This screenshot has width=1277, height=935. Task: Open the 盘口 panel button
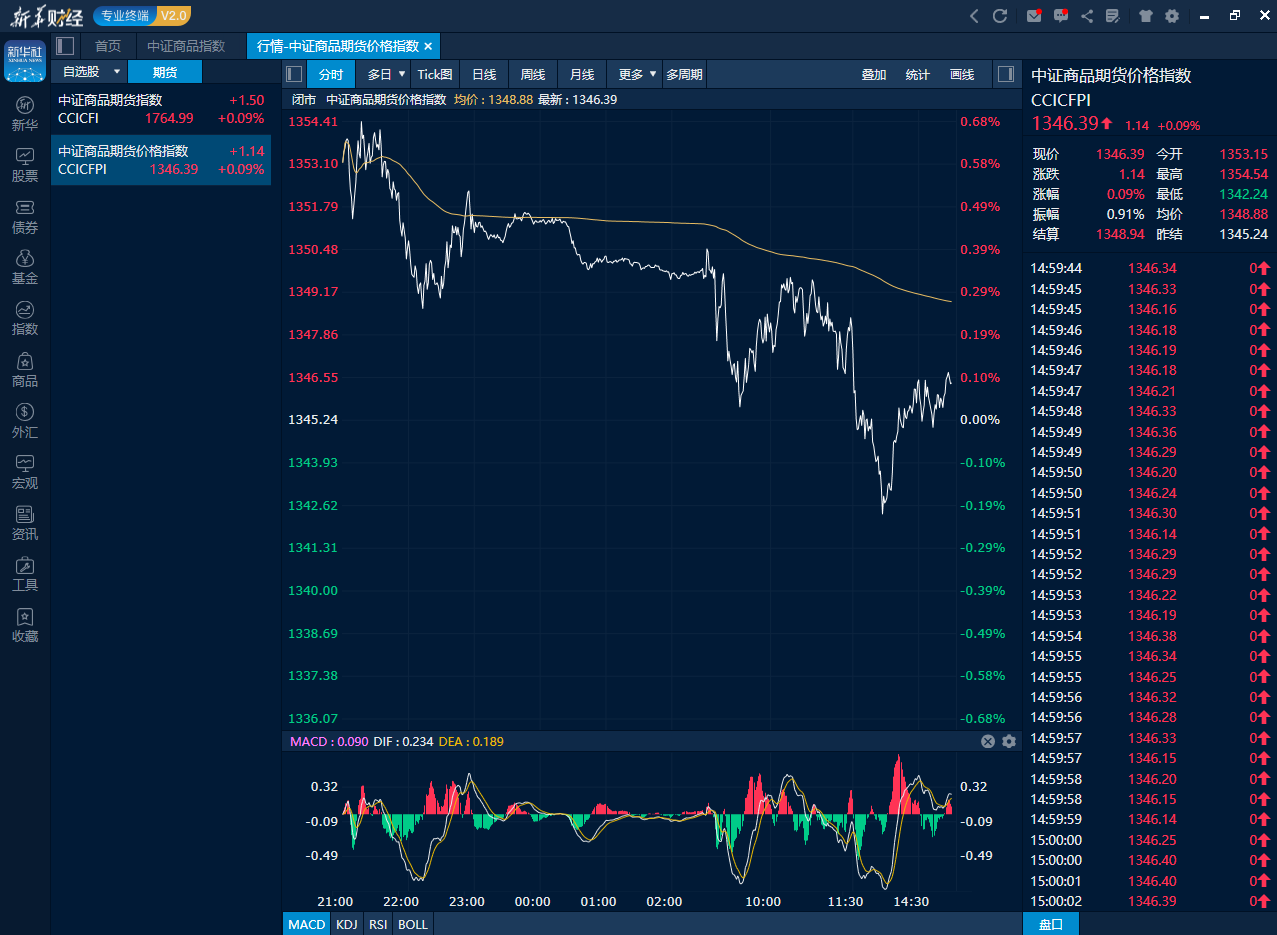tap(1050, 924)
